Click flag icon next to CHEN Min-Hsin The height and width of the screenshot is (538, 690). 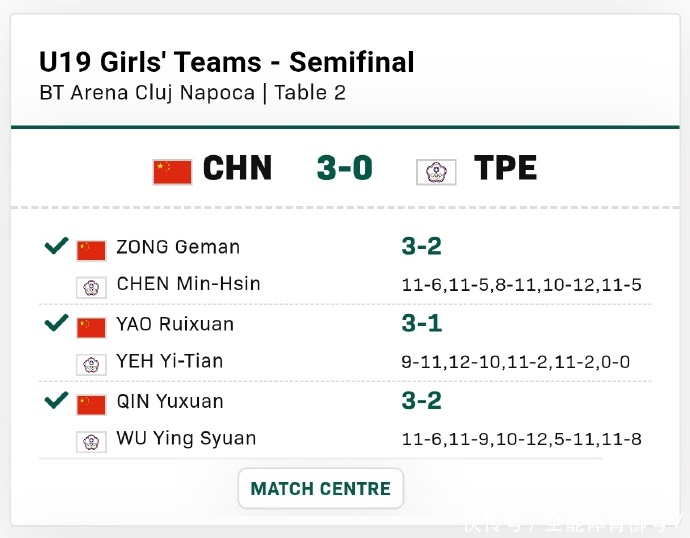tap(91, 287)
